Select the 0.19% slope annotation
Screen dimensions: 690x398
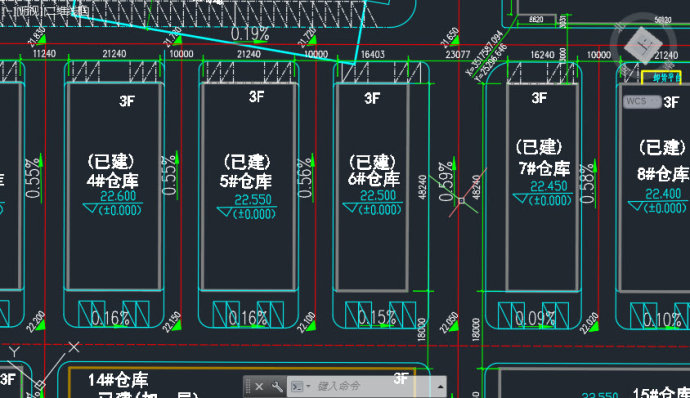pos(250,33)
